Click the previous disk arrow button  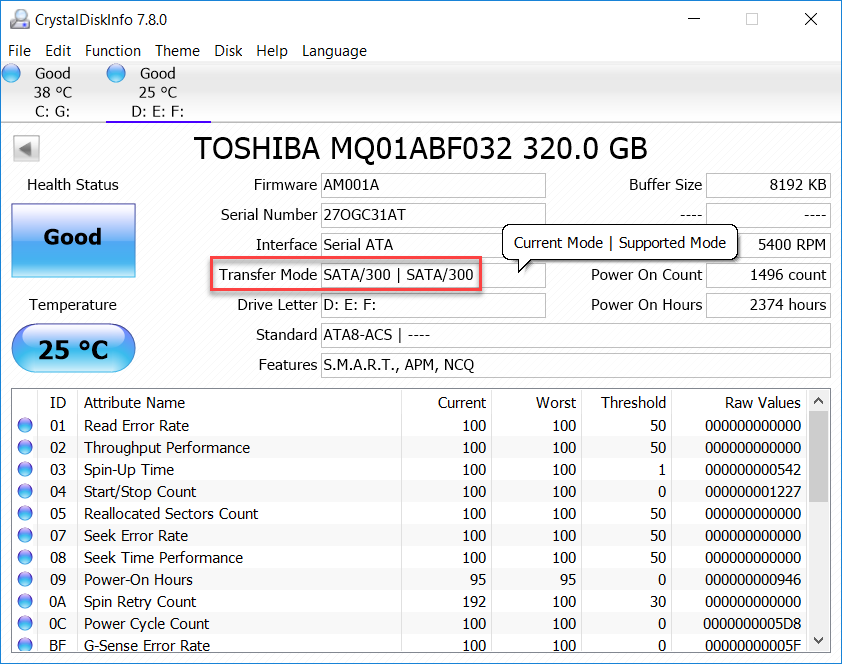(x=26, y=149)
